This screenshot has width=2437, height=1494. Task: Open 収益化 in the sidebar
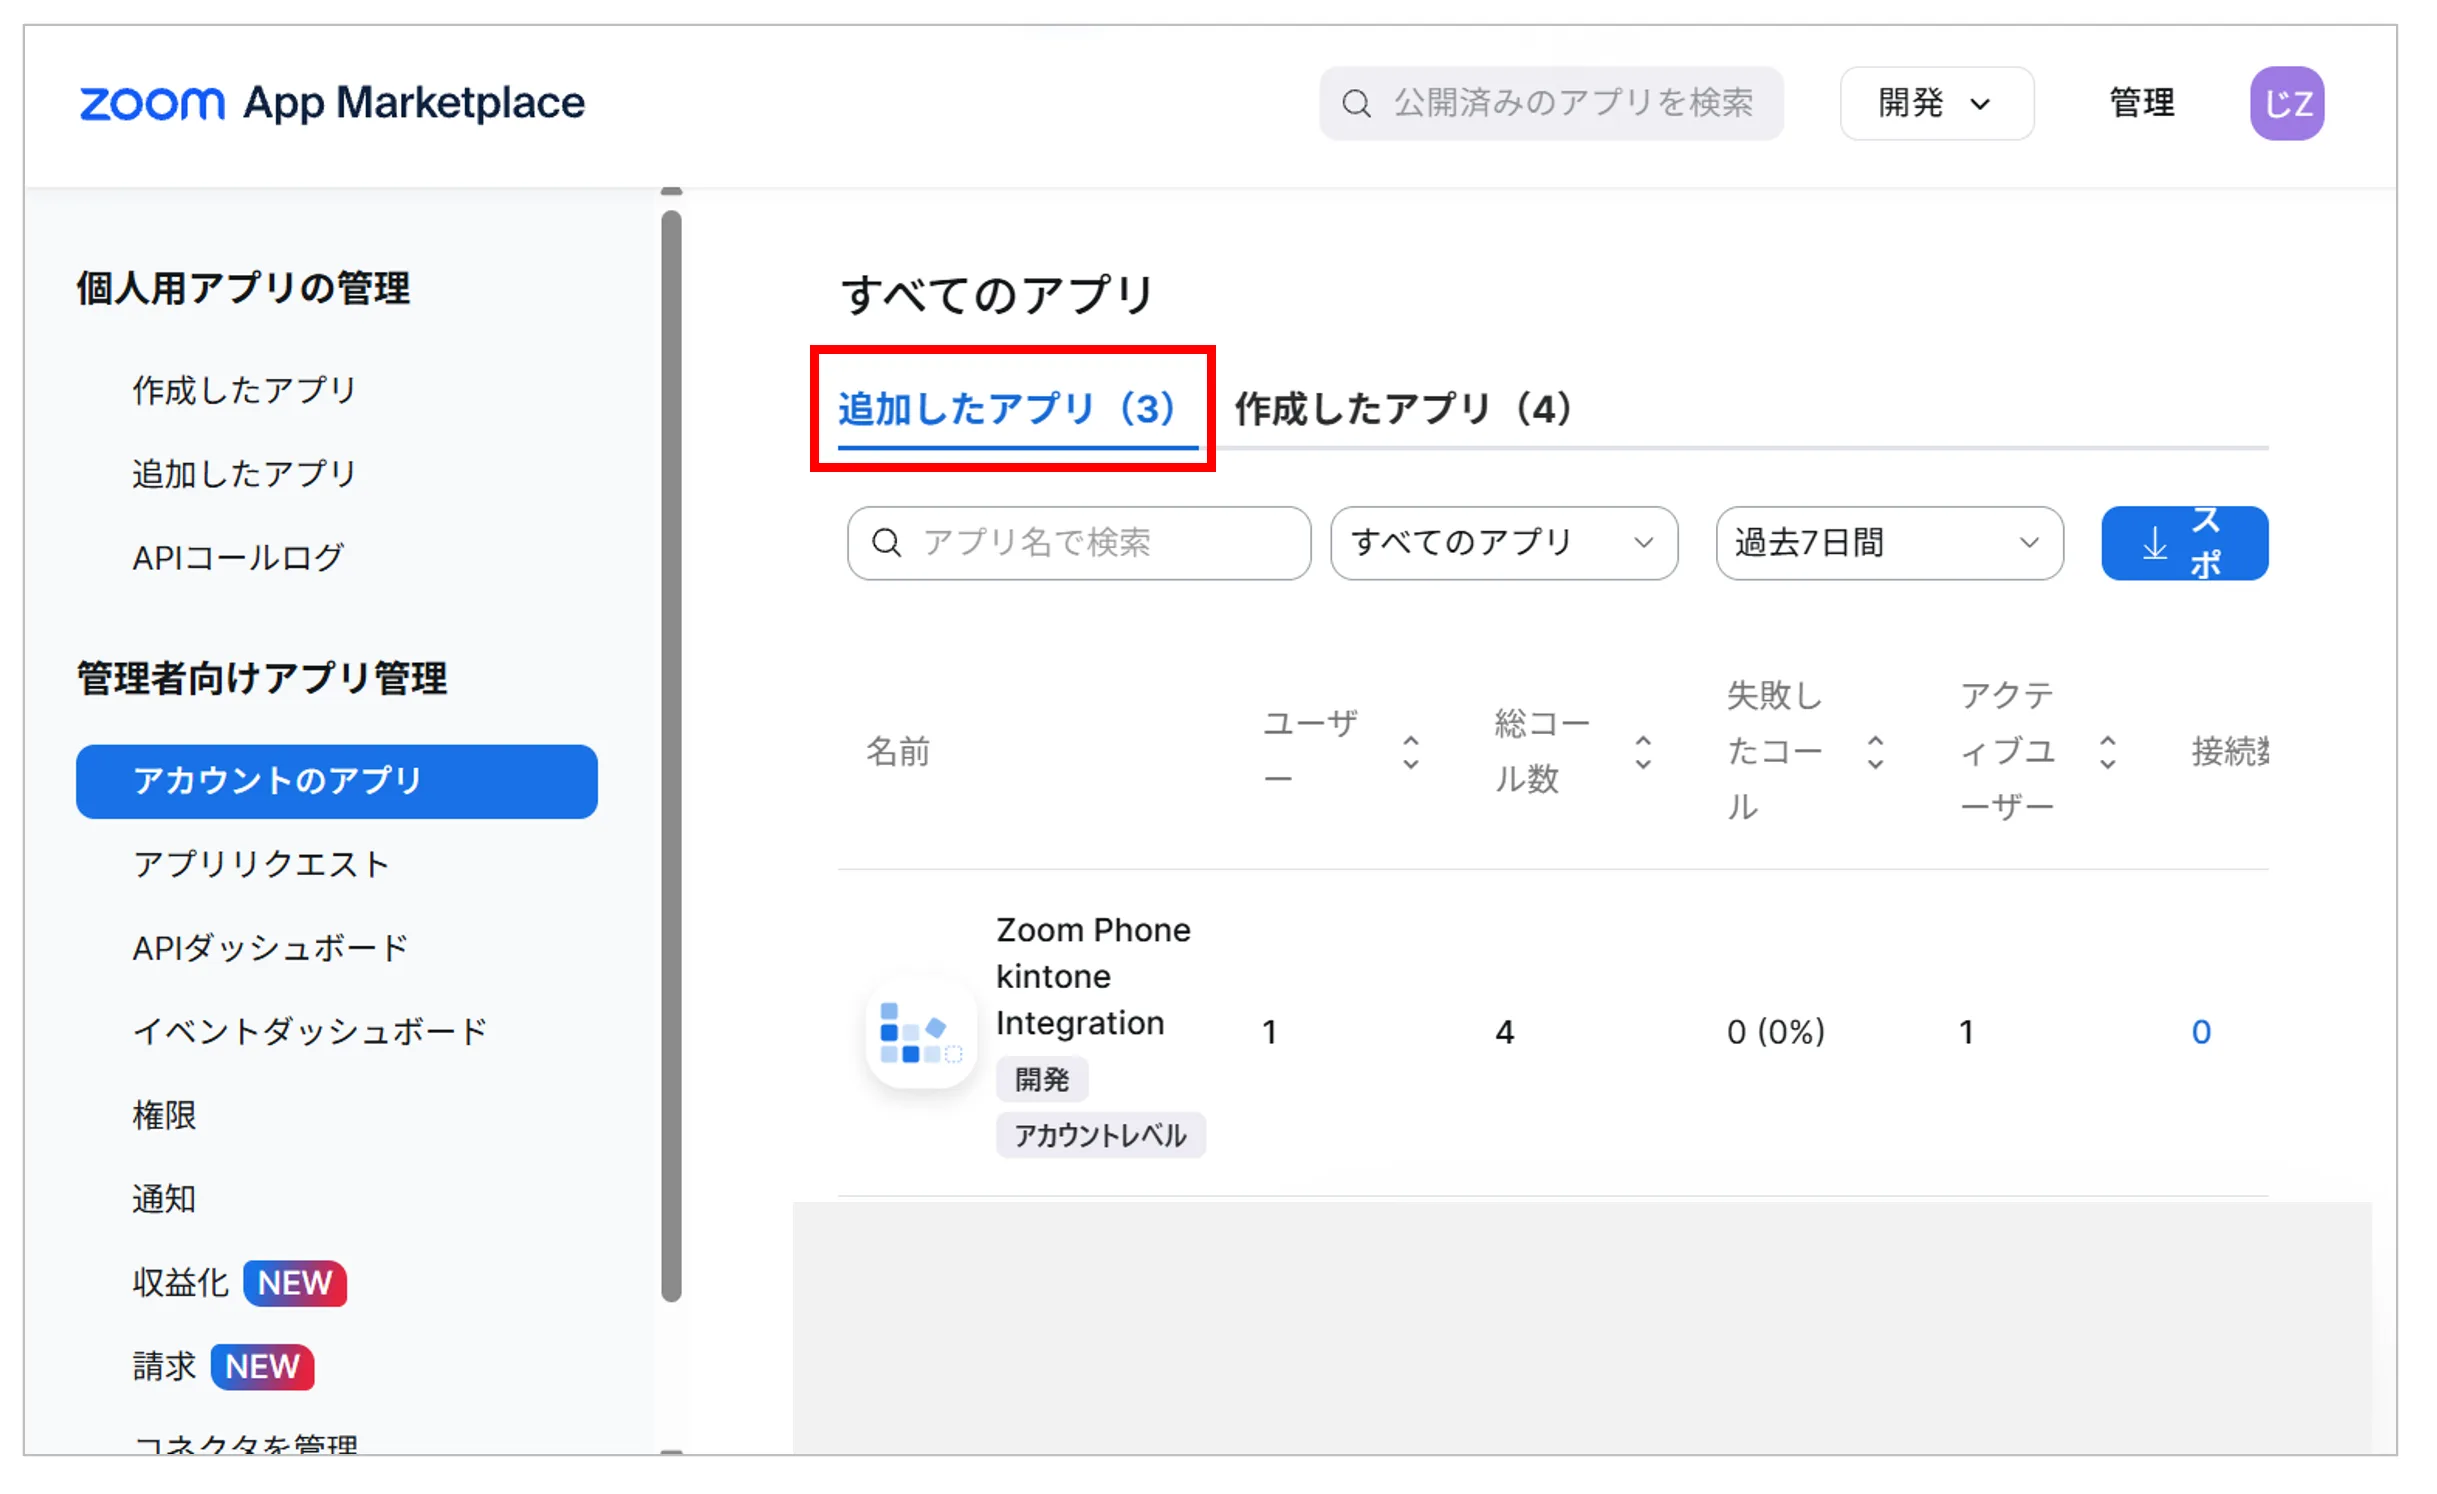click(180, 1283)
